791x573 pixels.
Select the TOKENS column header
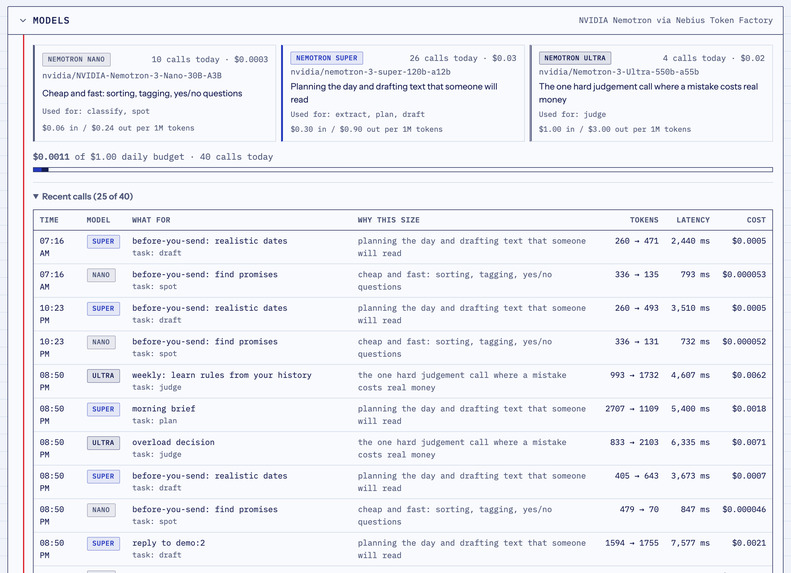point(644,220)
